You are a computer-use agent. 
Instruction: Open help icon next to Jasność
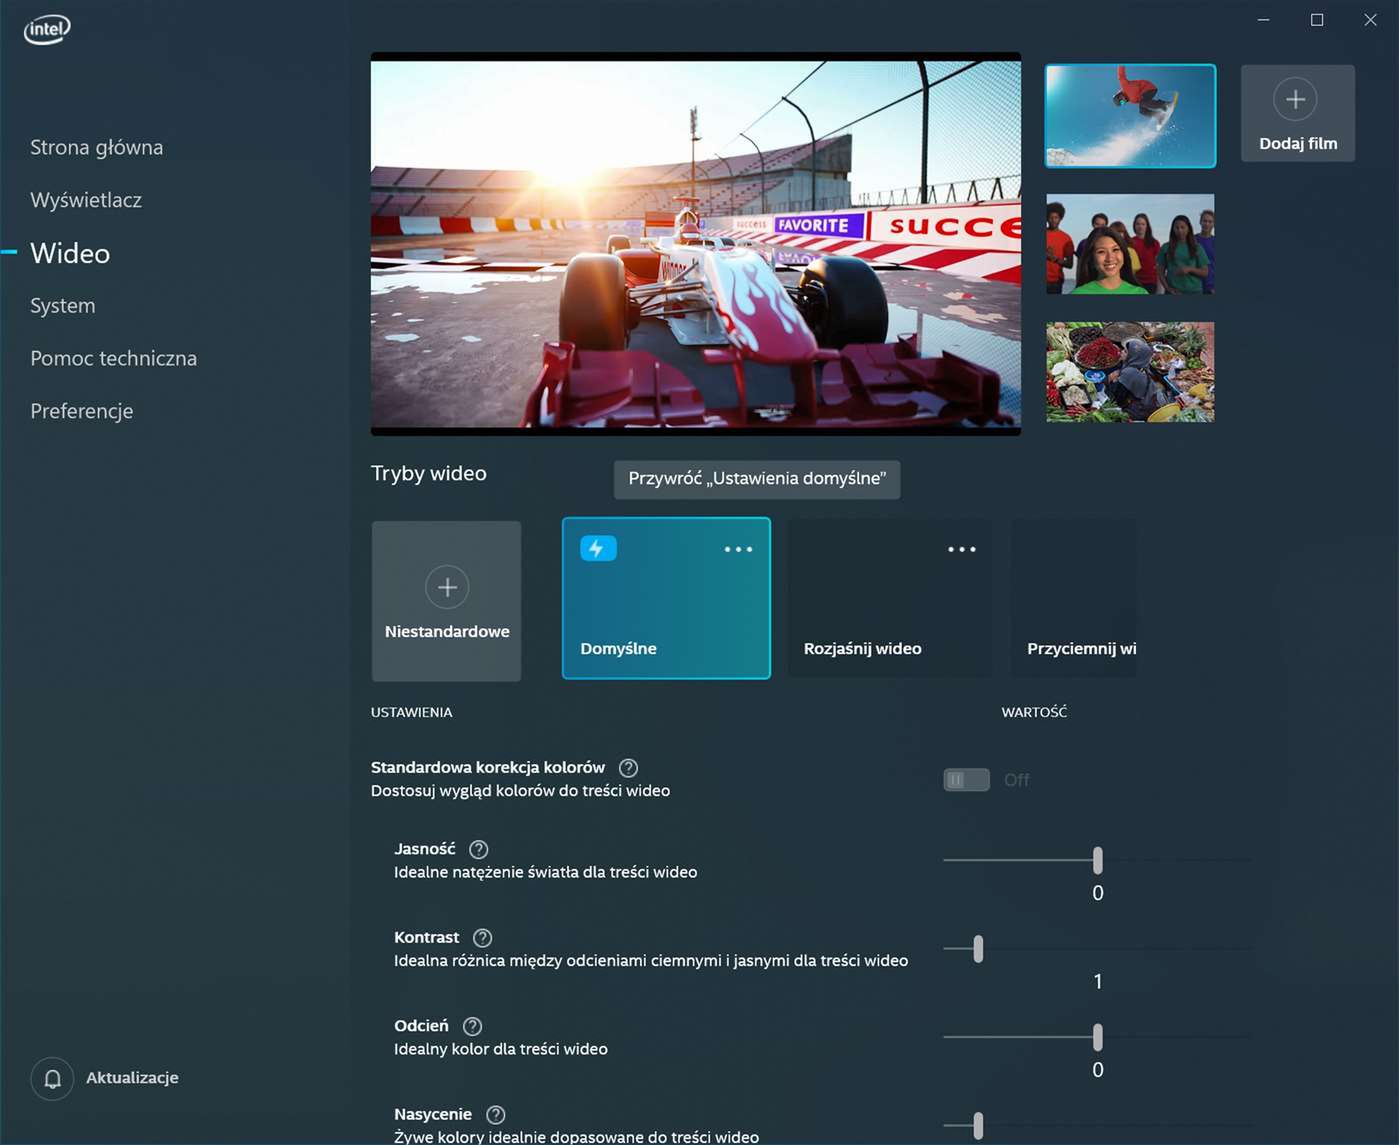point(479,849)
